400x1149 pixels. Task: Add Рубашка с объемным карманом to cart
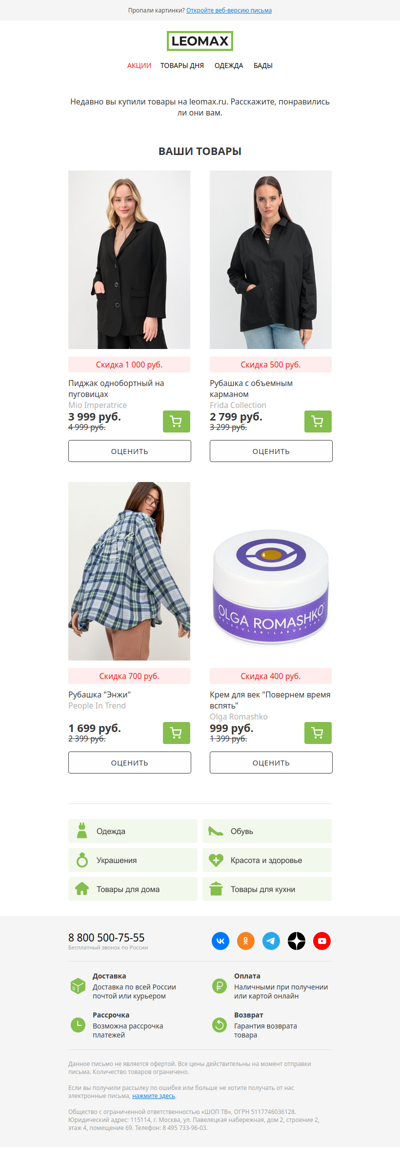click(x=318, y=421)
